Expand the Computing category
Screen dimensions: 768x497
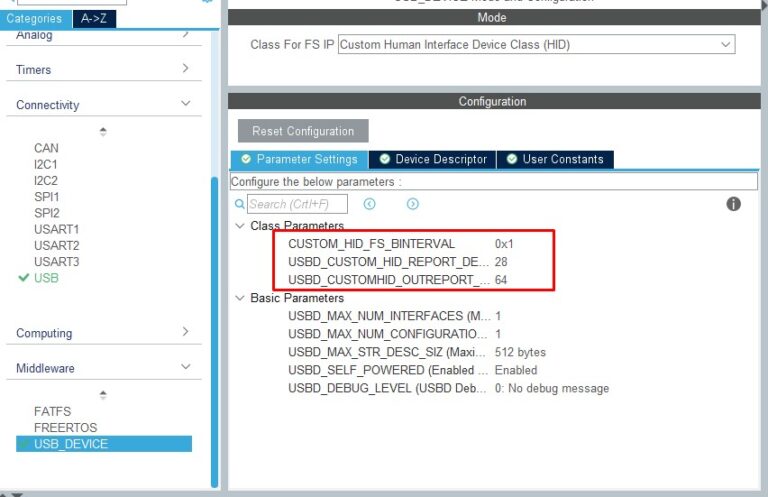click(x=185, y=332)
